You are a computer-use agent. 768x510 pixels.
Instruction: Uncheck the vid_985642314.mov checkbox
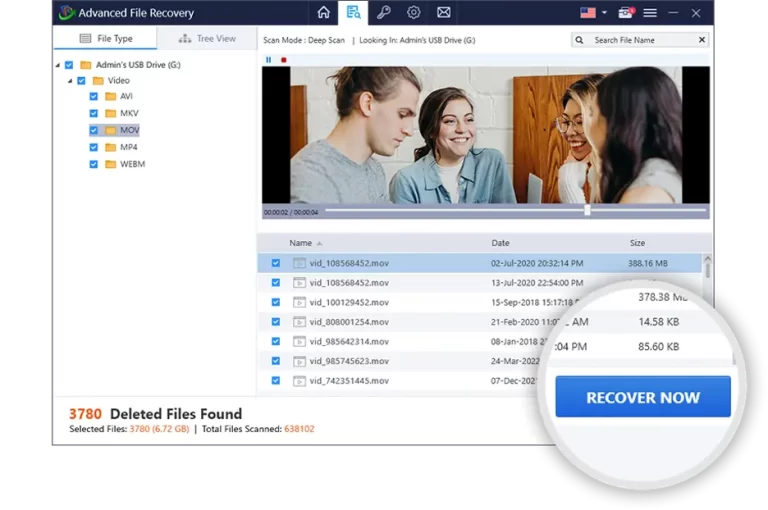point(276,341)
